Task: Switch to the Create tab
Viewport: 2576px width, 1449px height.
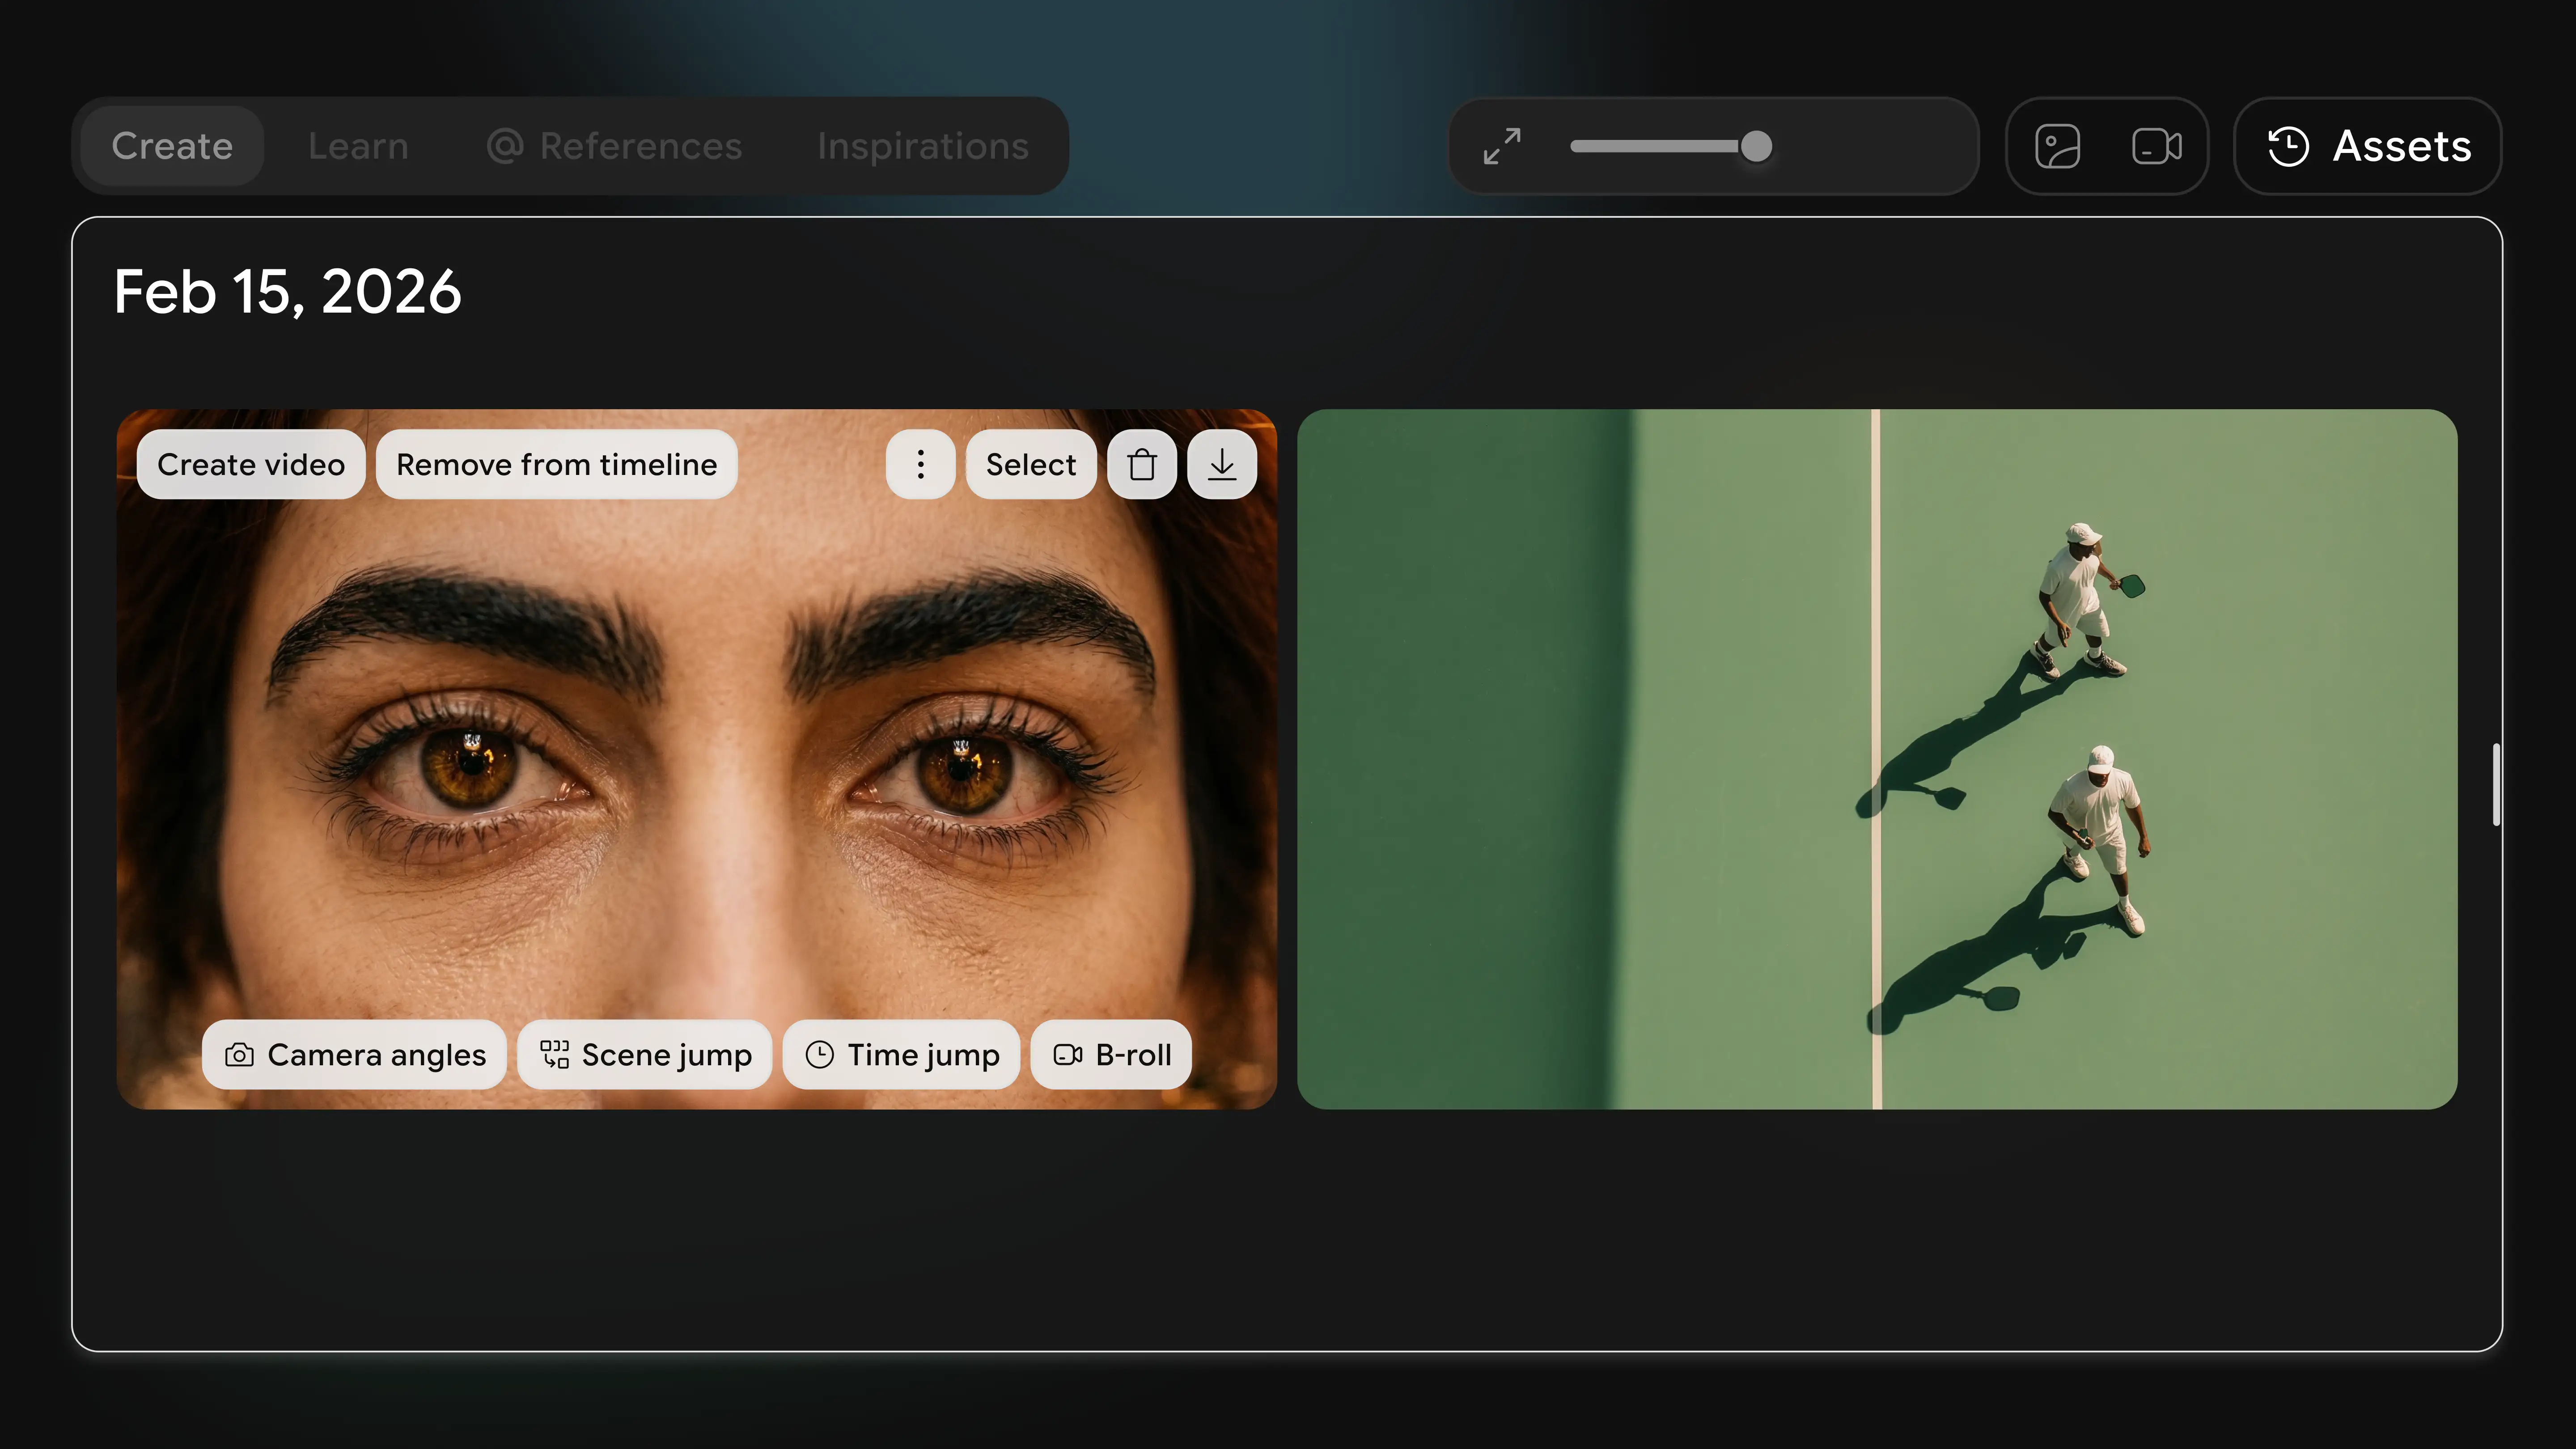Action: (172, 146)
